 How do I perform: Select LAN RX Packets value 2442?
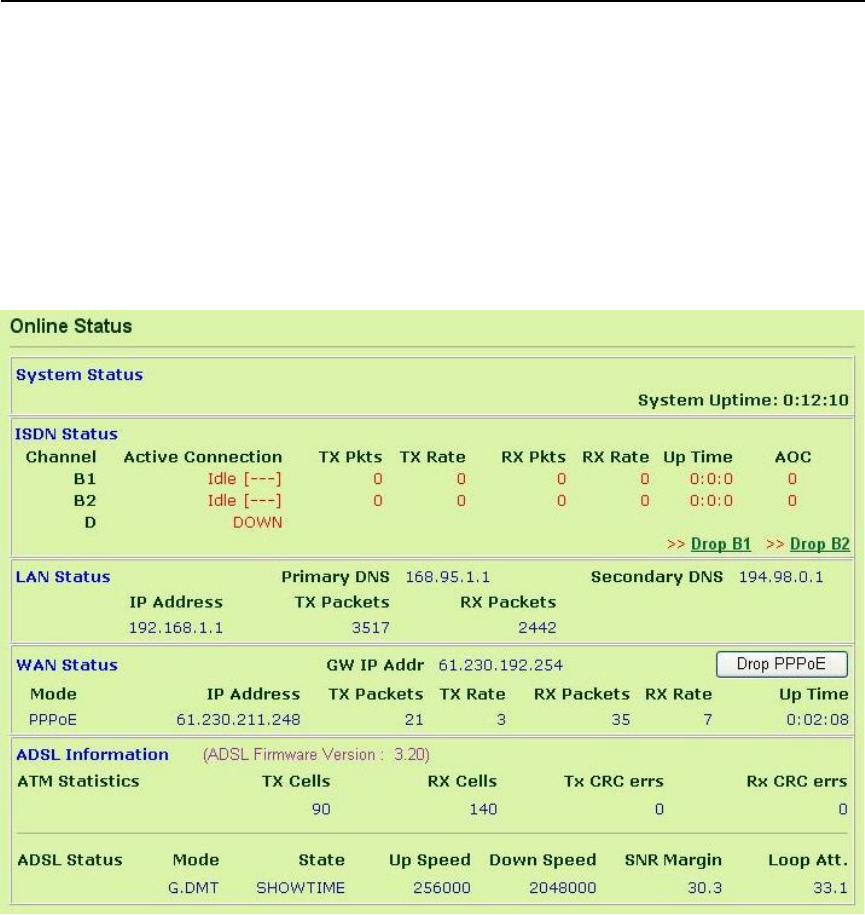click(x=537, y=628)
